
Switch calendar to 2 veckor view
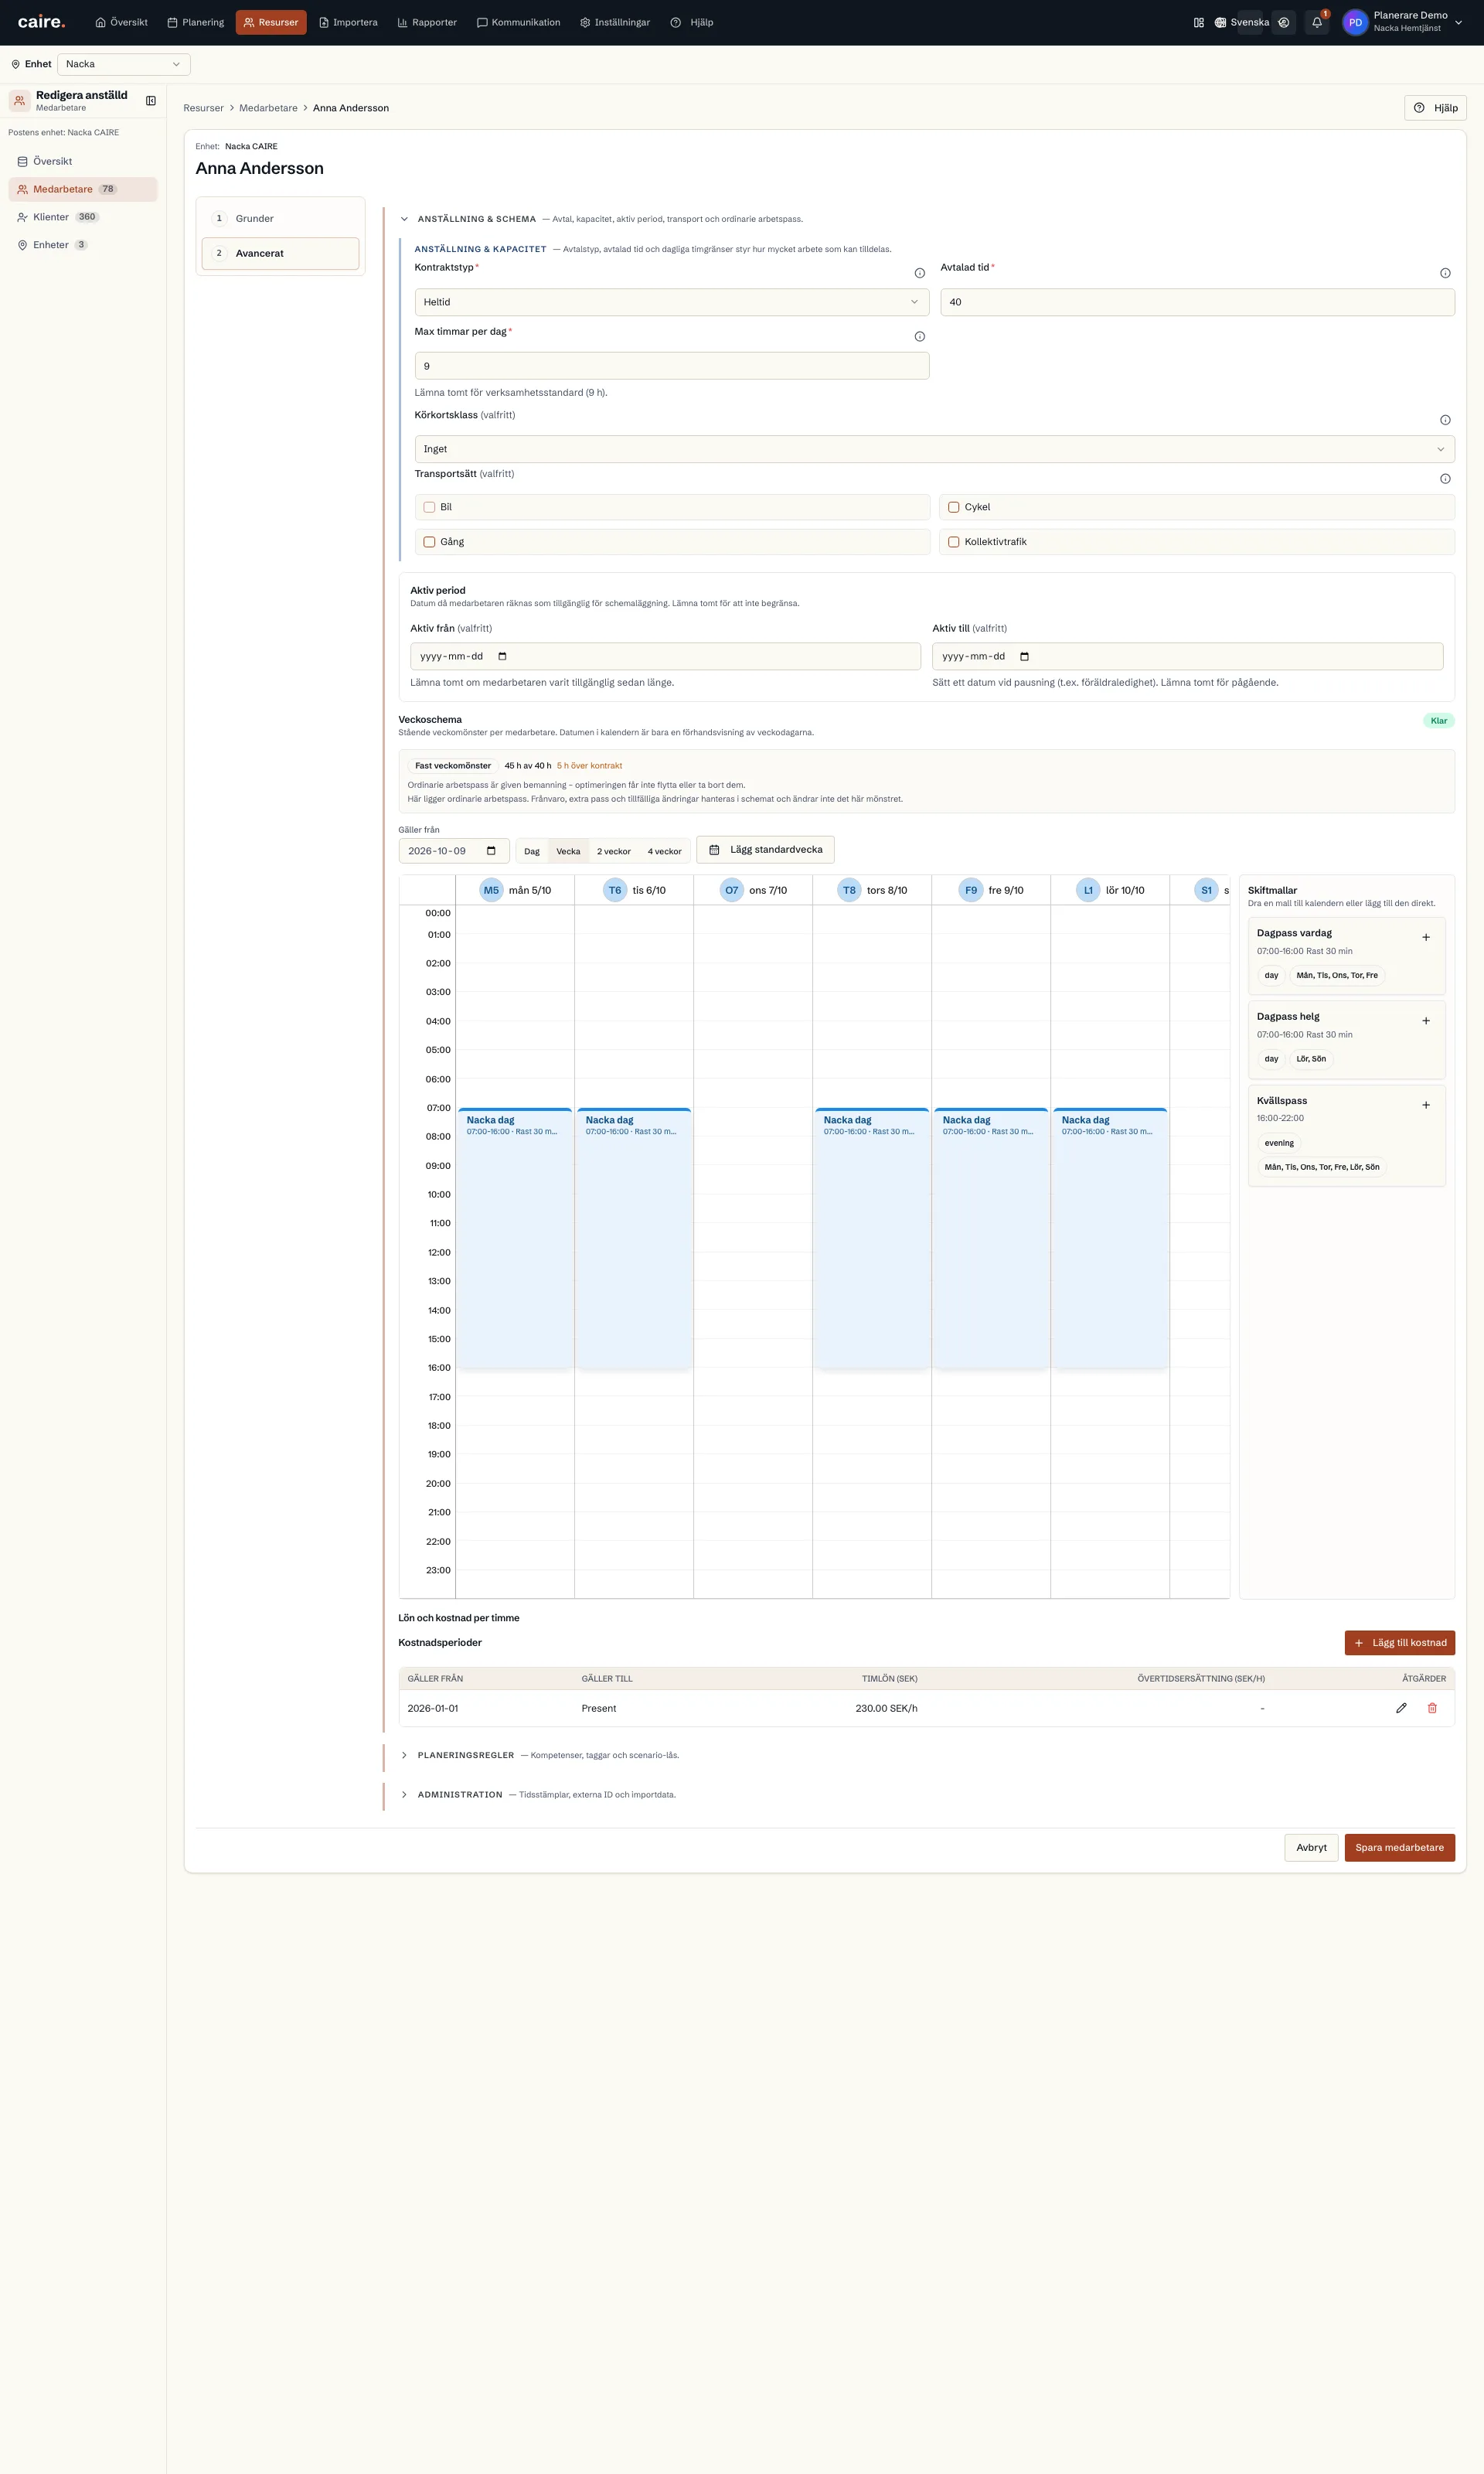click(613, 852)
